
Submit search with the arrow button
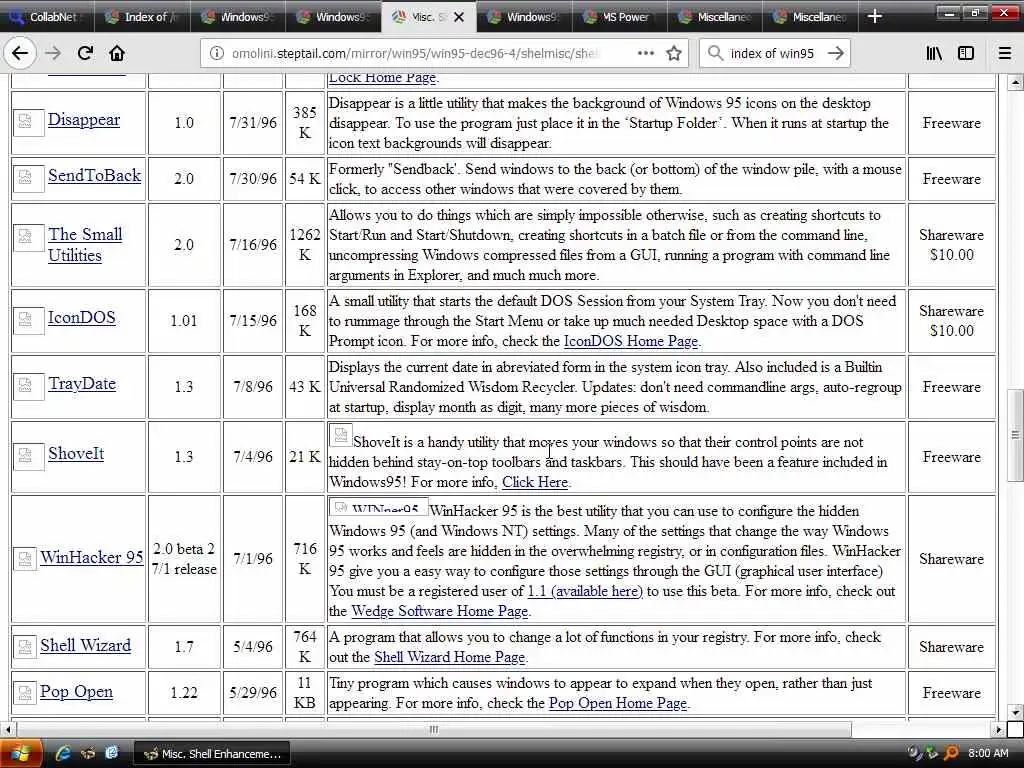pos(836,54)
